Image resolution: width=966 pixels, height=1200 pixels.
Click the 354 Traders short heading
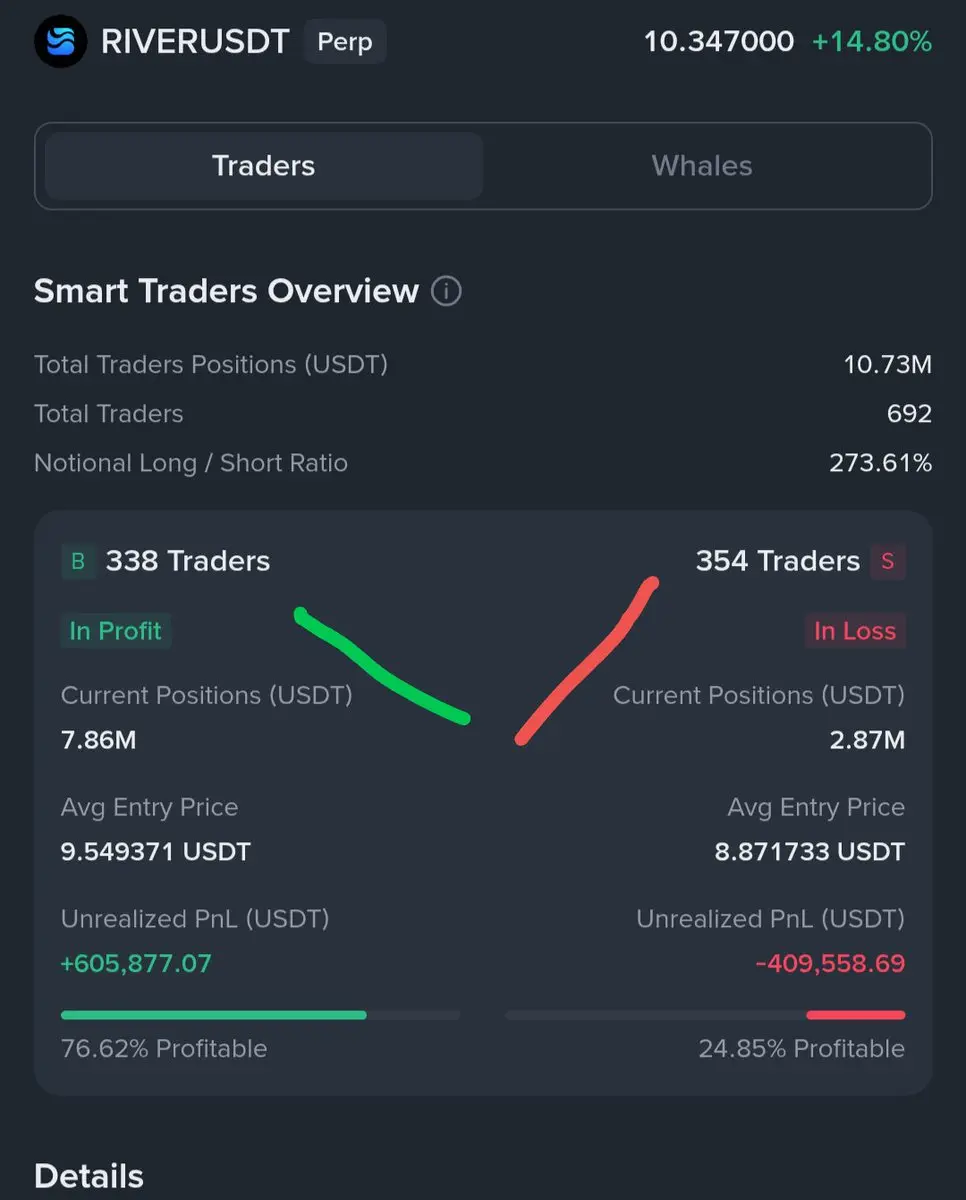click(x=778, y=561)
